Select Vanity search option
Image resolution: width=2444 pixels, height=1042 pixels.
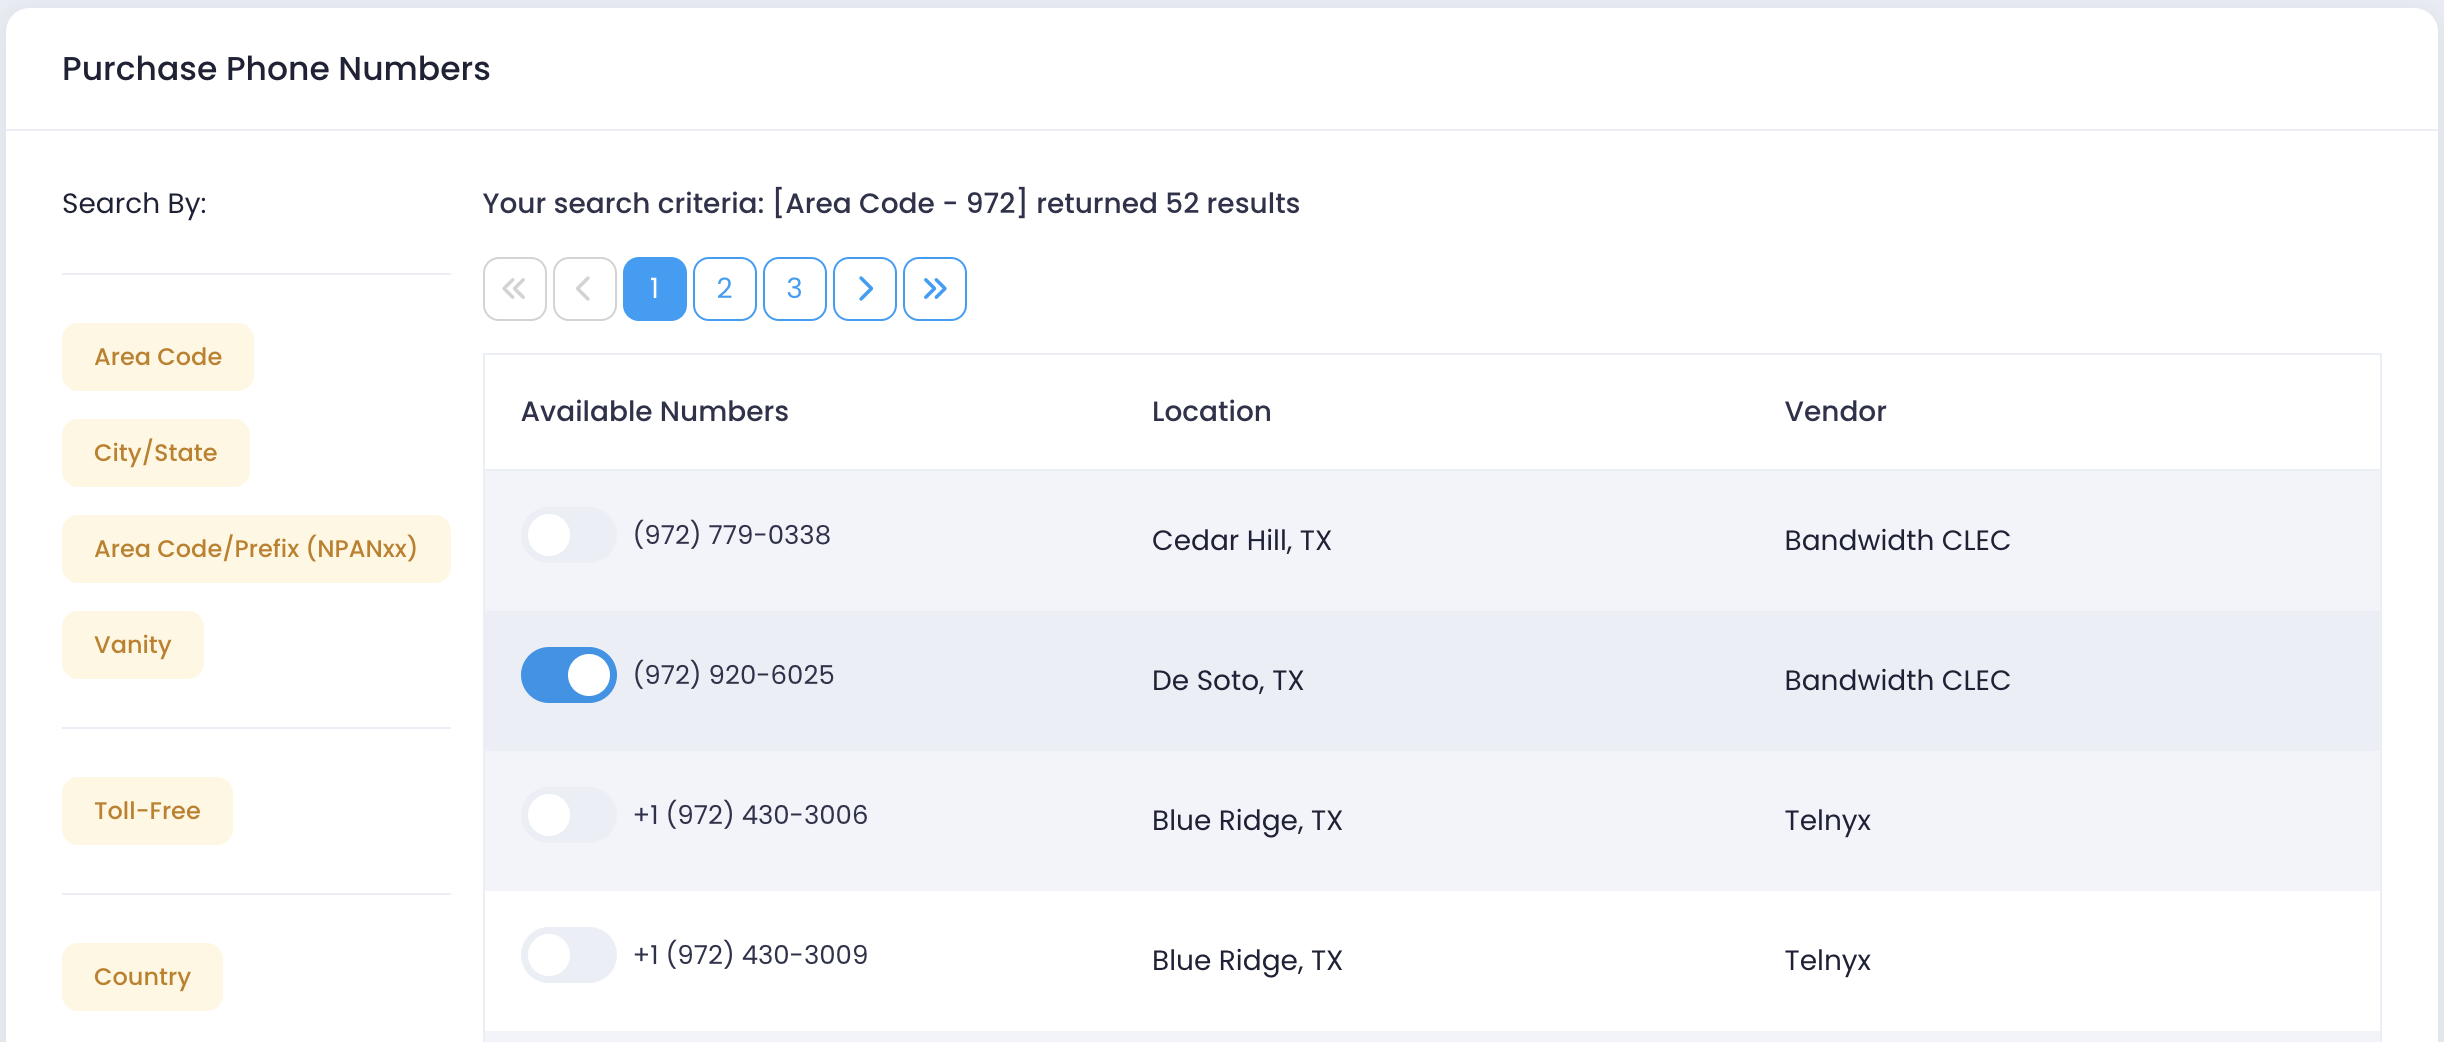pos(133,645)
